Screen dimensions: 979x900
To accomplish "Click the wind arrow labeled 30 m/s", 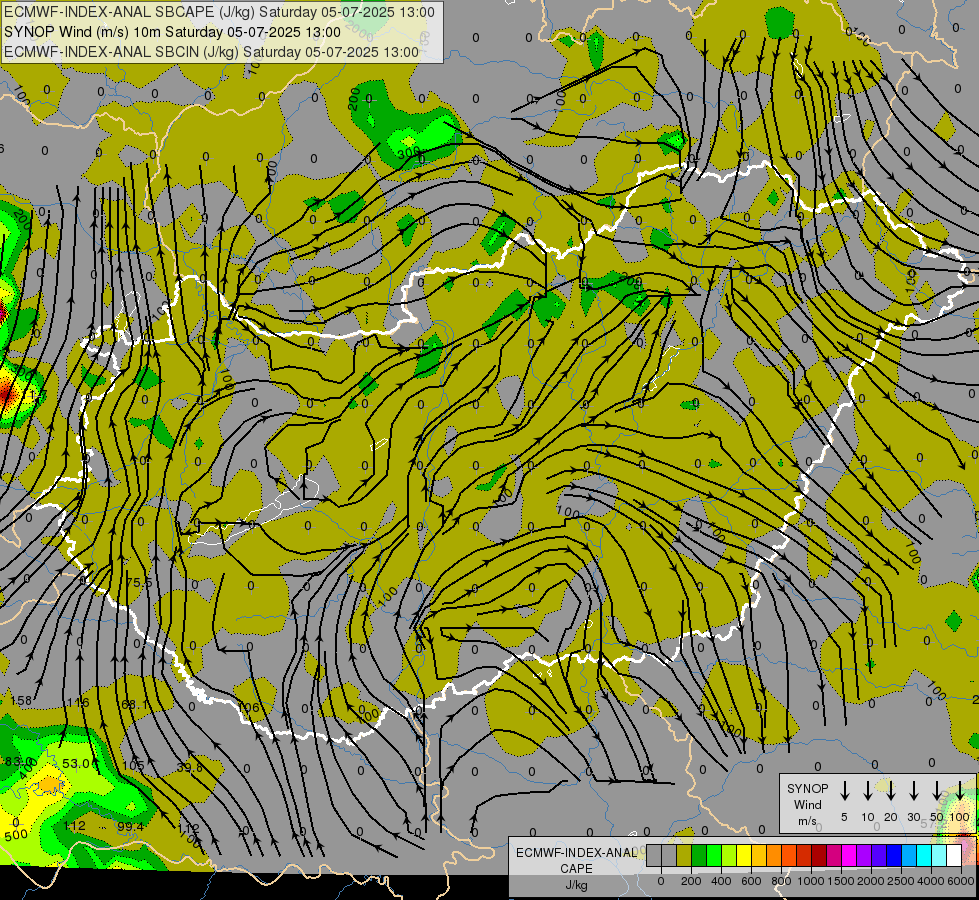I will point(913,791).
